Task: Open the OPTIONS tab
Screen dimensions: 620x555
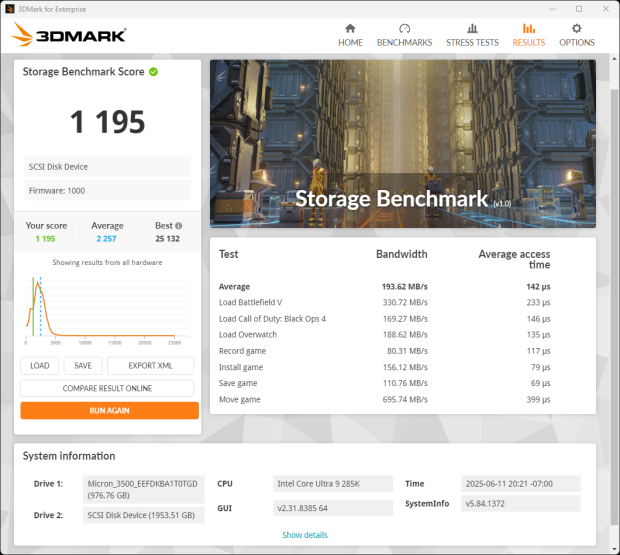Action: click(577, 35)
